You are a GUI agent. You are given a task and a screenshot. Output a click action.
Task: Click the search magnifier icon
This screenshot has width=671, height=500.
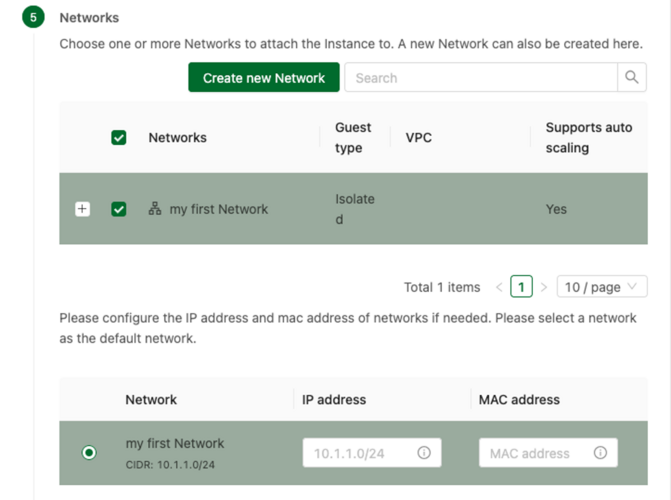[x=632, y=77]
